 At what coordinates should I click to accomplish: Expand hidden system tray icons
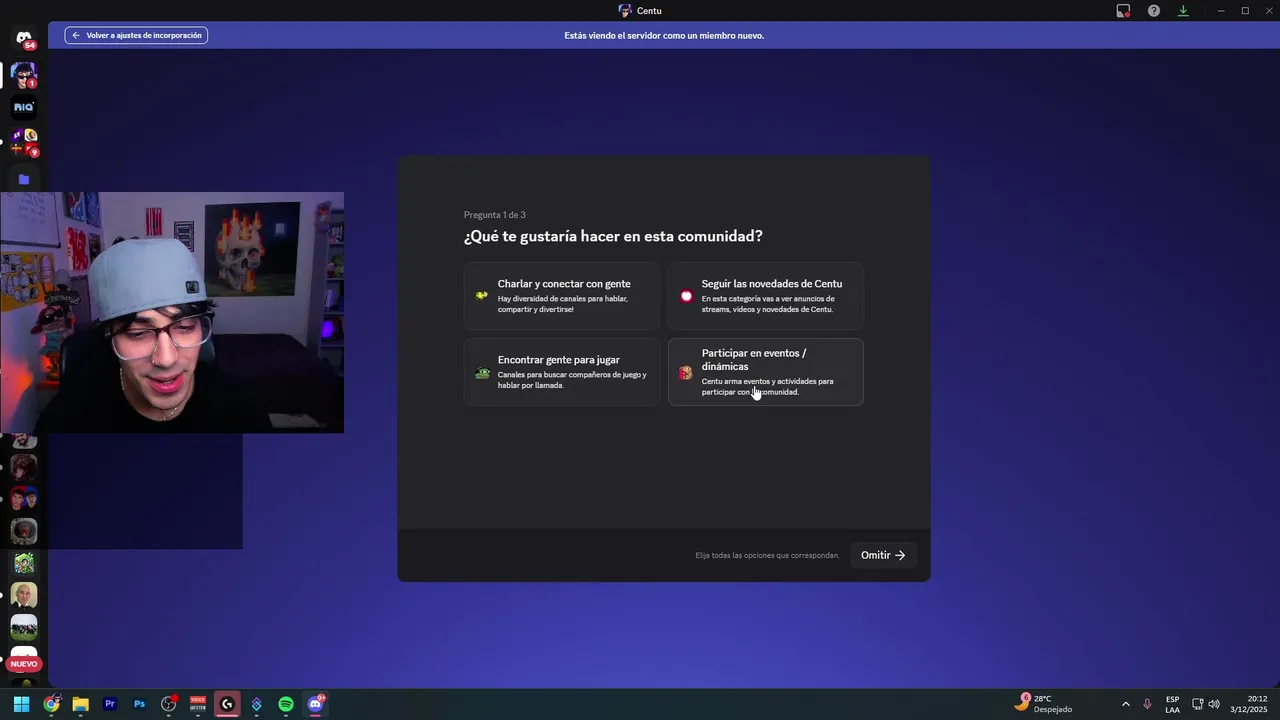tap(1125, 704)
